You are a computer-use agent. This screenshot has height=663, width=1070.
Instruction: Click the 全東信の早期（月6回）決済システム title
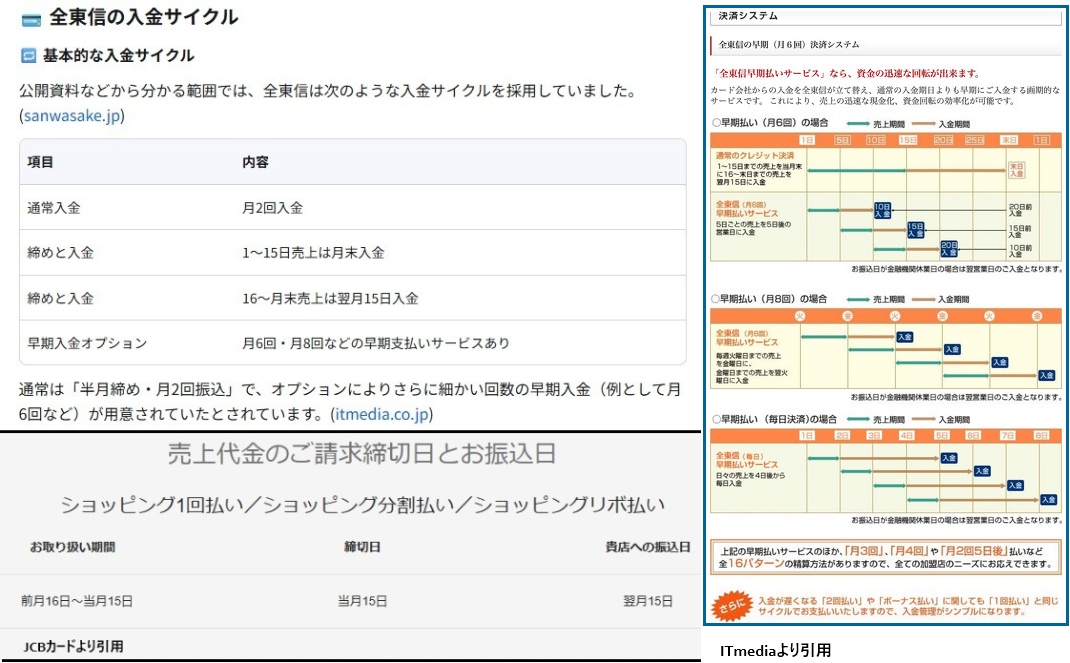pyautogui.click(x=788, y=44)
